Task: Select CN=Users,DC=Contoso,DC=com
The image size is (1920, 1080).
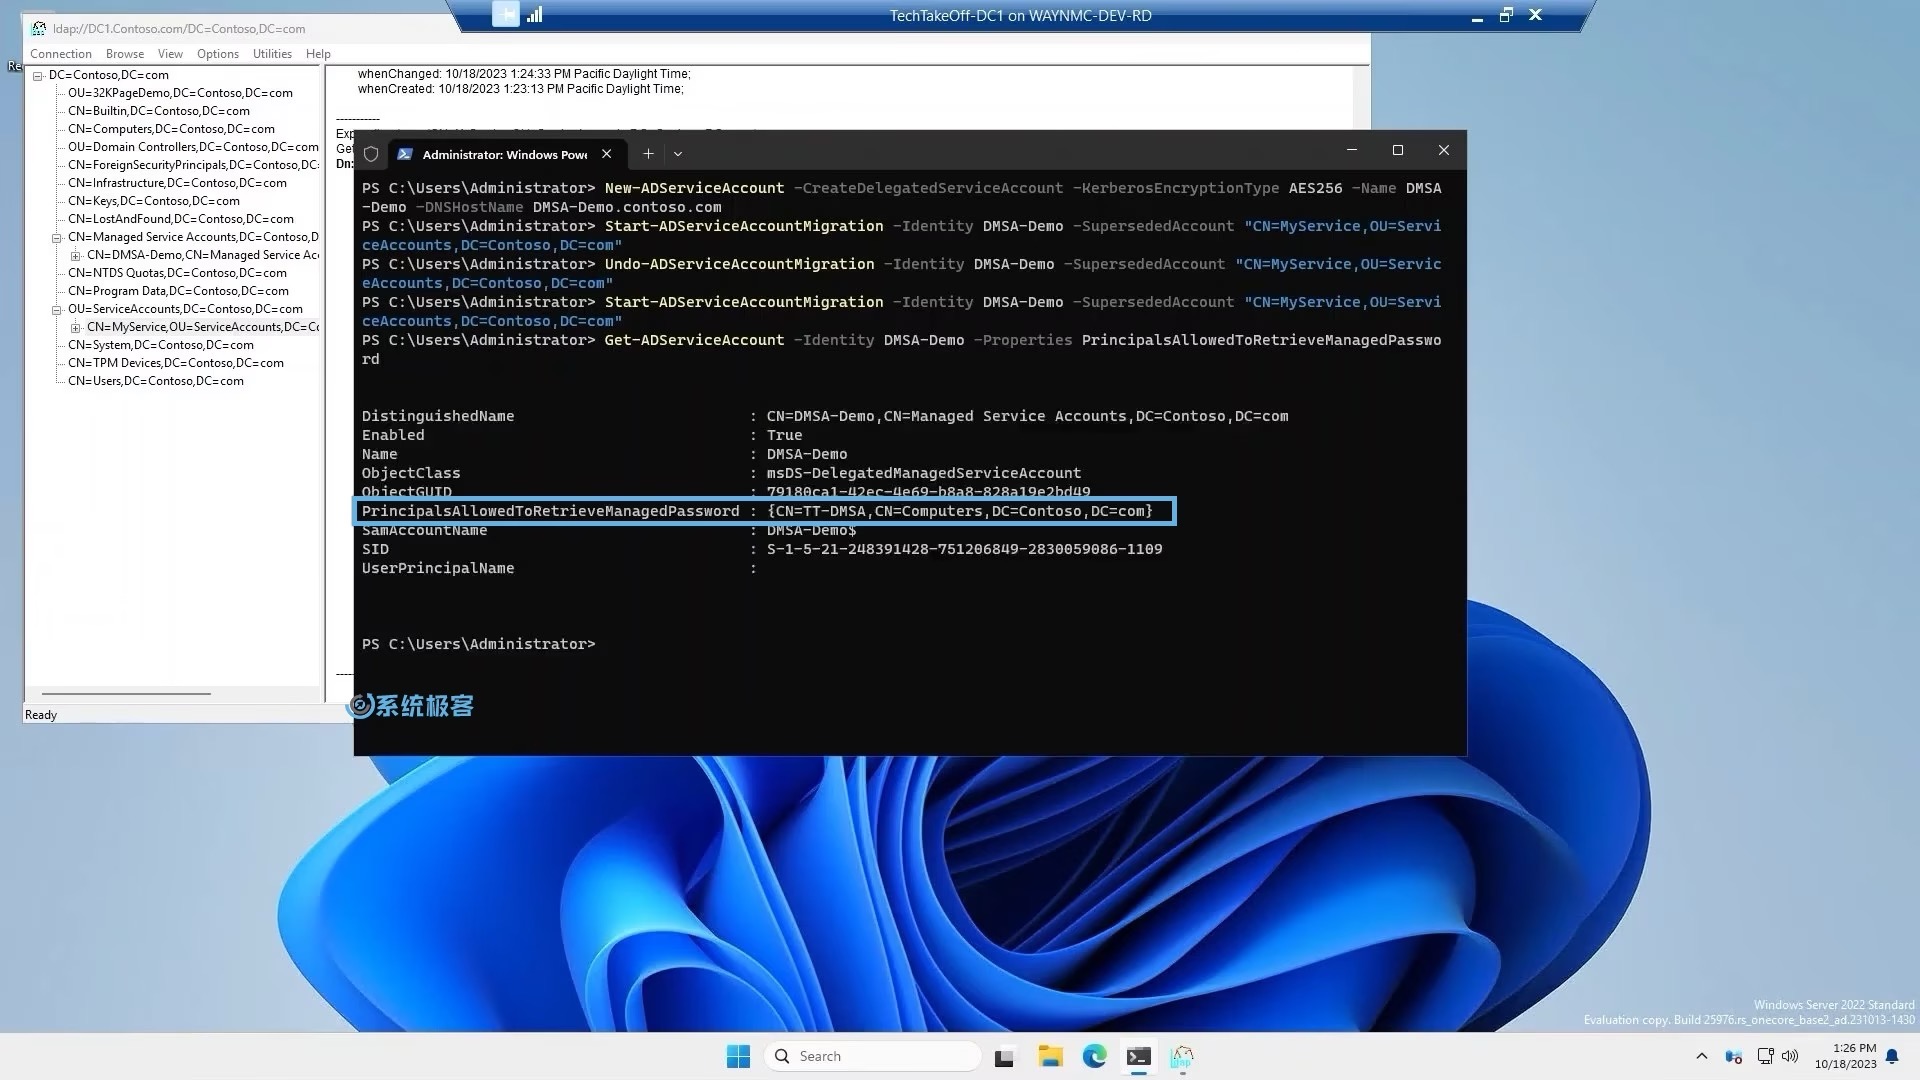Action: click(x=156, y=381)
